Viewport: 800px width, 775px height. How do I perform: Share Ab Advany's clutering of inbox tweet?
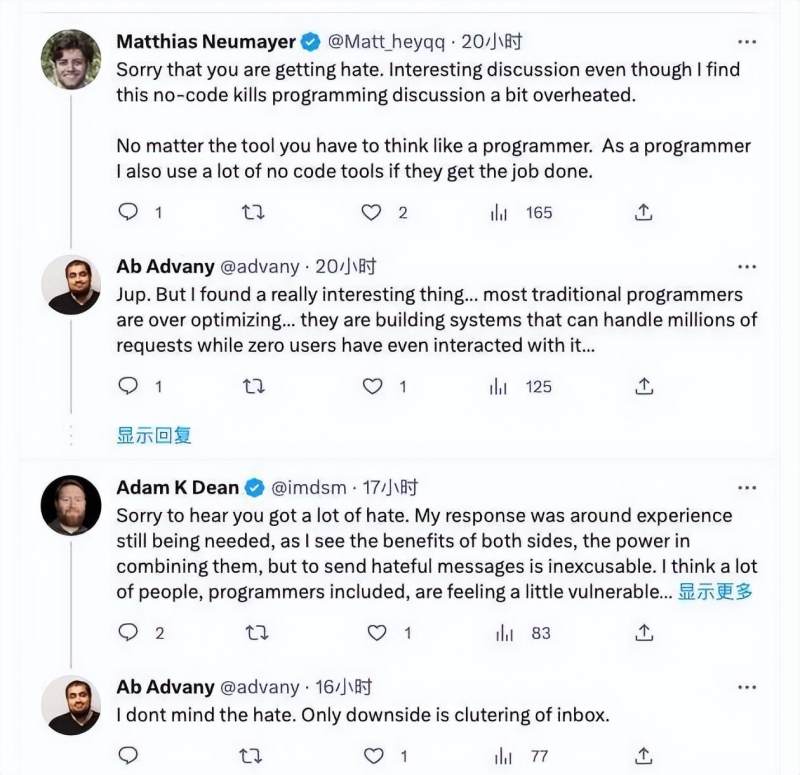click(x=645, y=756)
